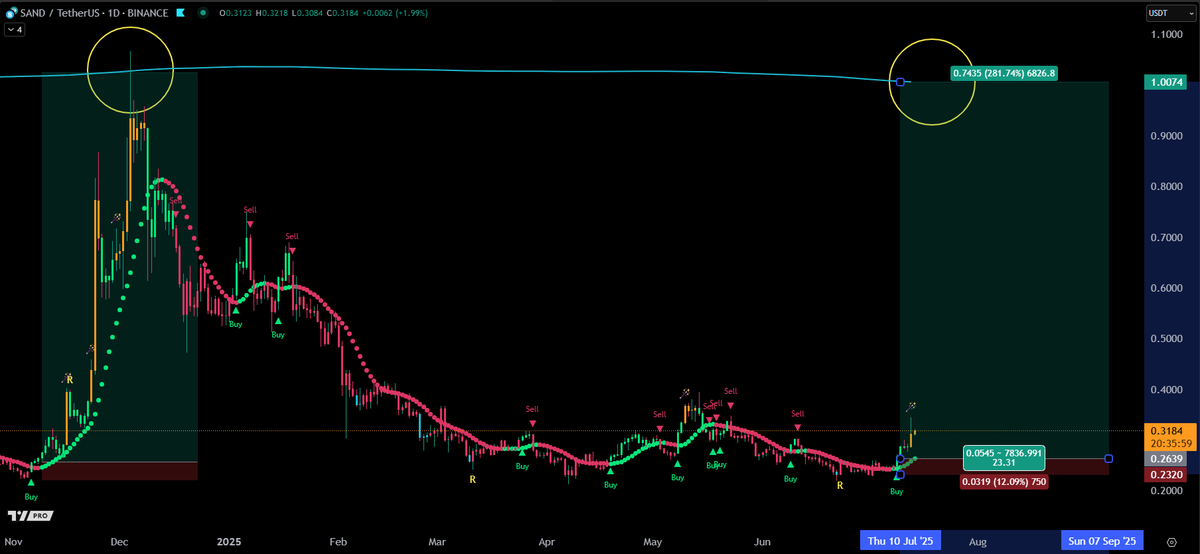Select the blue circle handle on the profit target line
Image resolution: width=1200 pixels, height=554 pixels.
pyautogui.click(x=900, y=82)
